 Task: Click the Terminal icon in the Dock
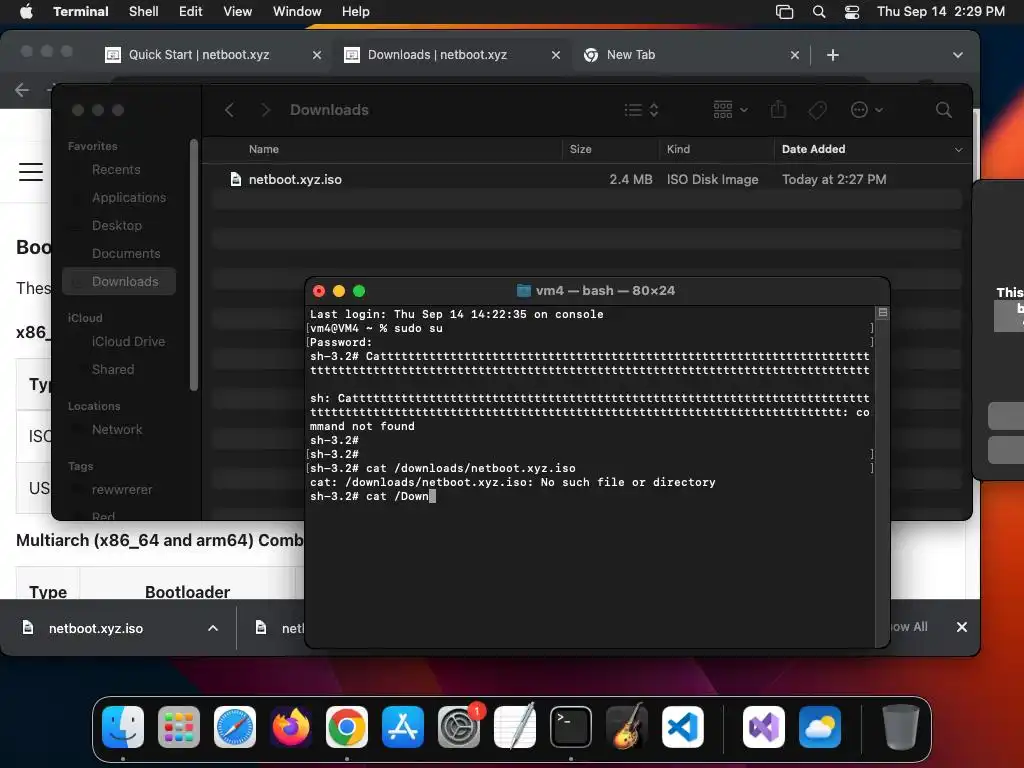tap(571, 727)
